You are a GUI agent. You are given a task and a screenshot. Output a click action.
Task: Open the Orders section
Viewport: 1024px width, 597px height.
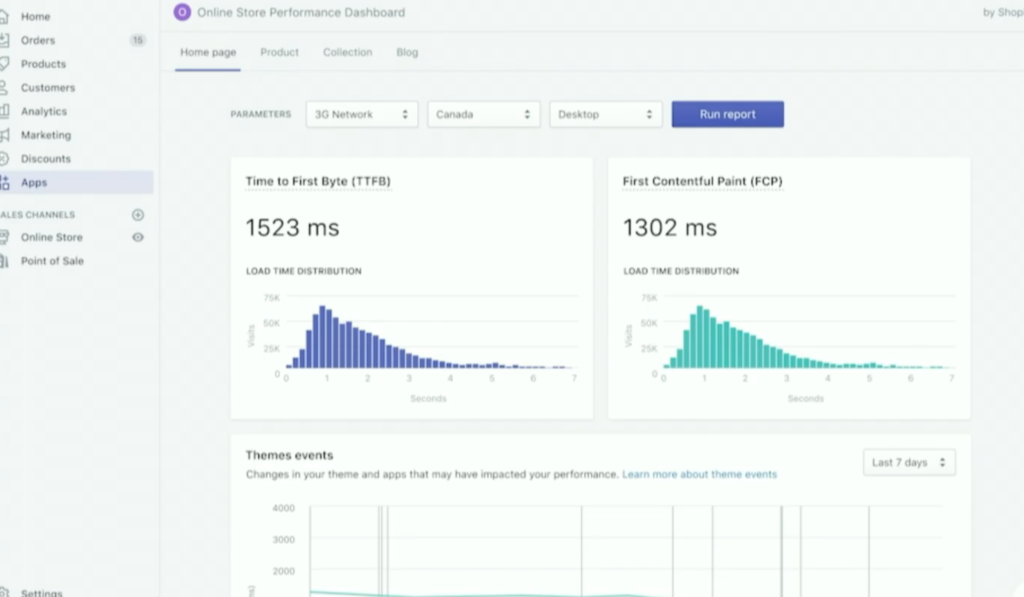coord(38,40)
